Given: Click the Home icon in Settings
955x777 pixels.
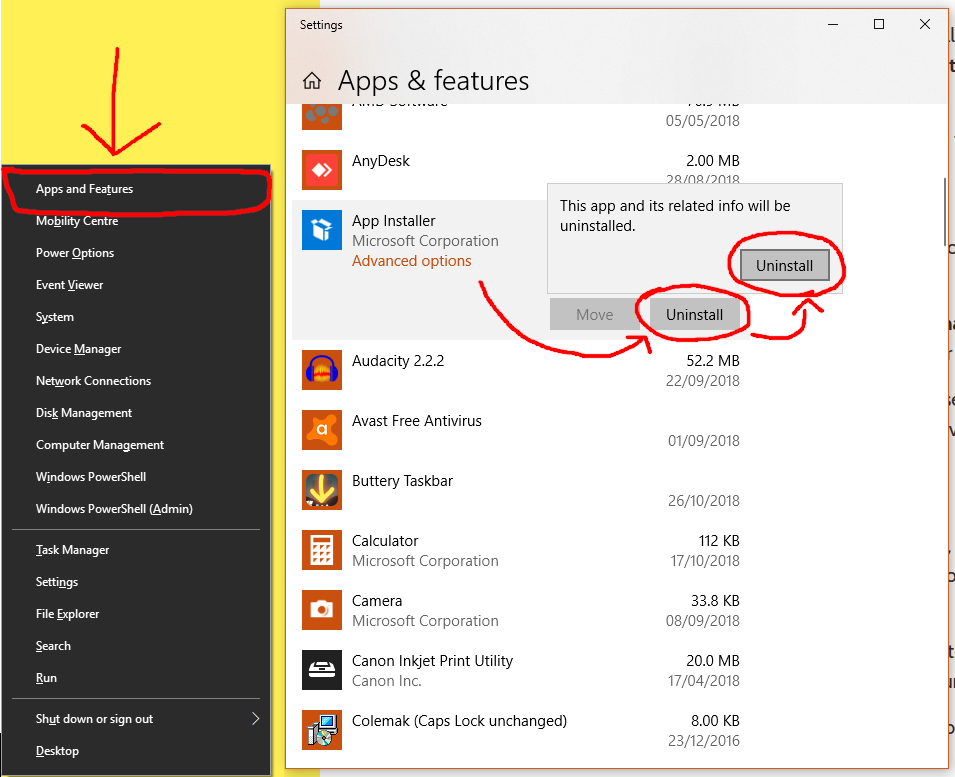Looking at the screenshot, I should click(x=312, y=80).
